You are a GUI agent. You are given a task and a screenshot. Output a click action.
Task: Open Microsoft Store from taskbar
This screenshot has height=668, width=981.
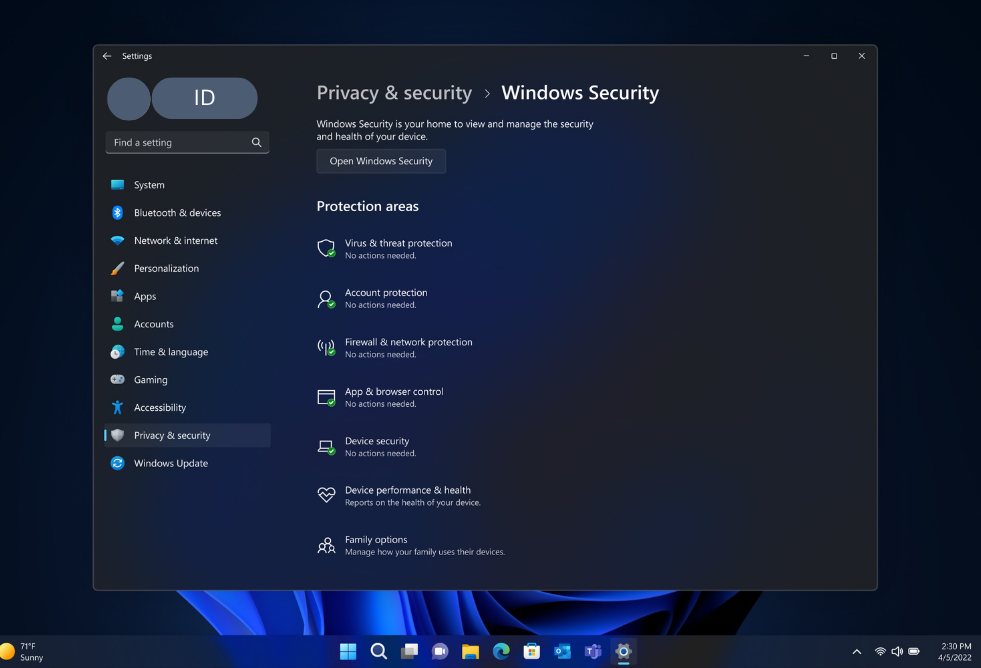click(532, 652)
